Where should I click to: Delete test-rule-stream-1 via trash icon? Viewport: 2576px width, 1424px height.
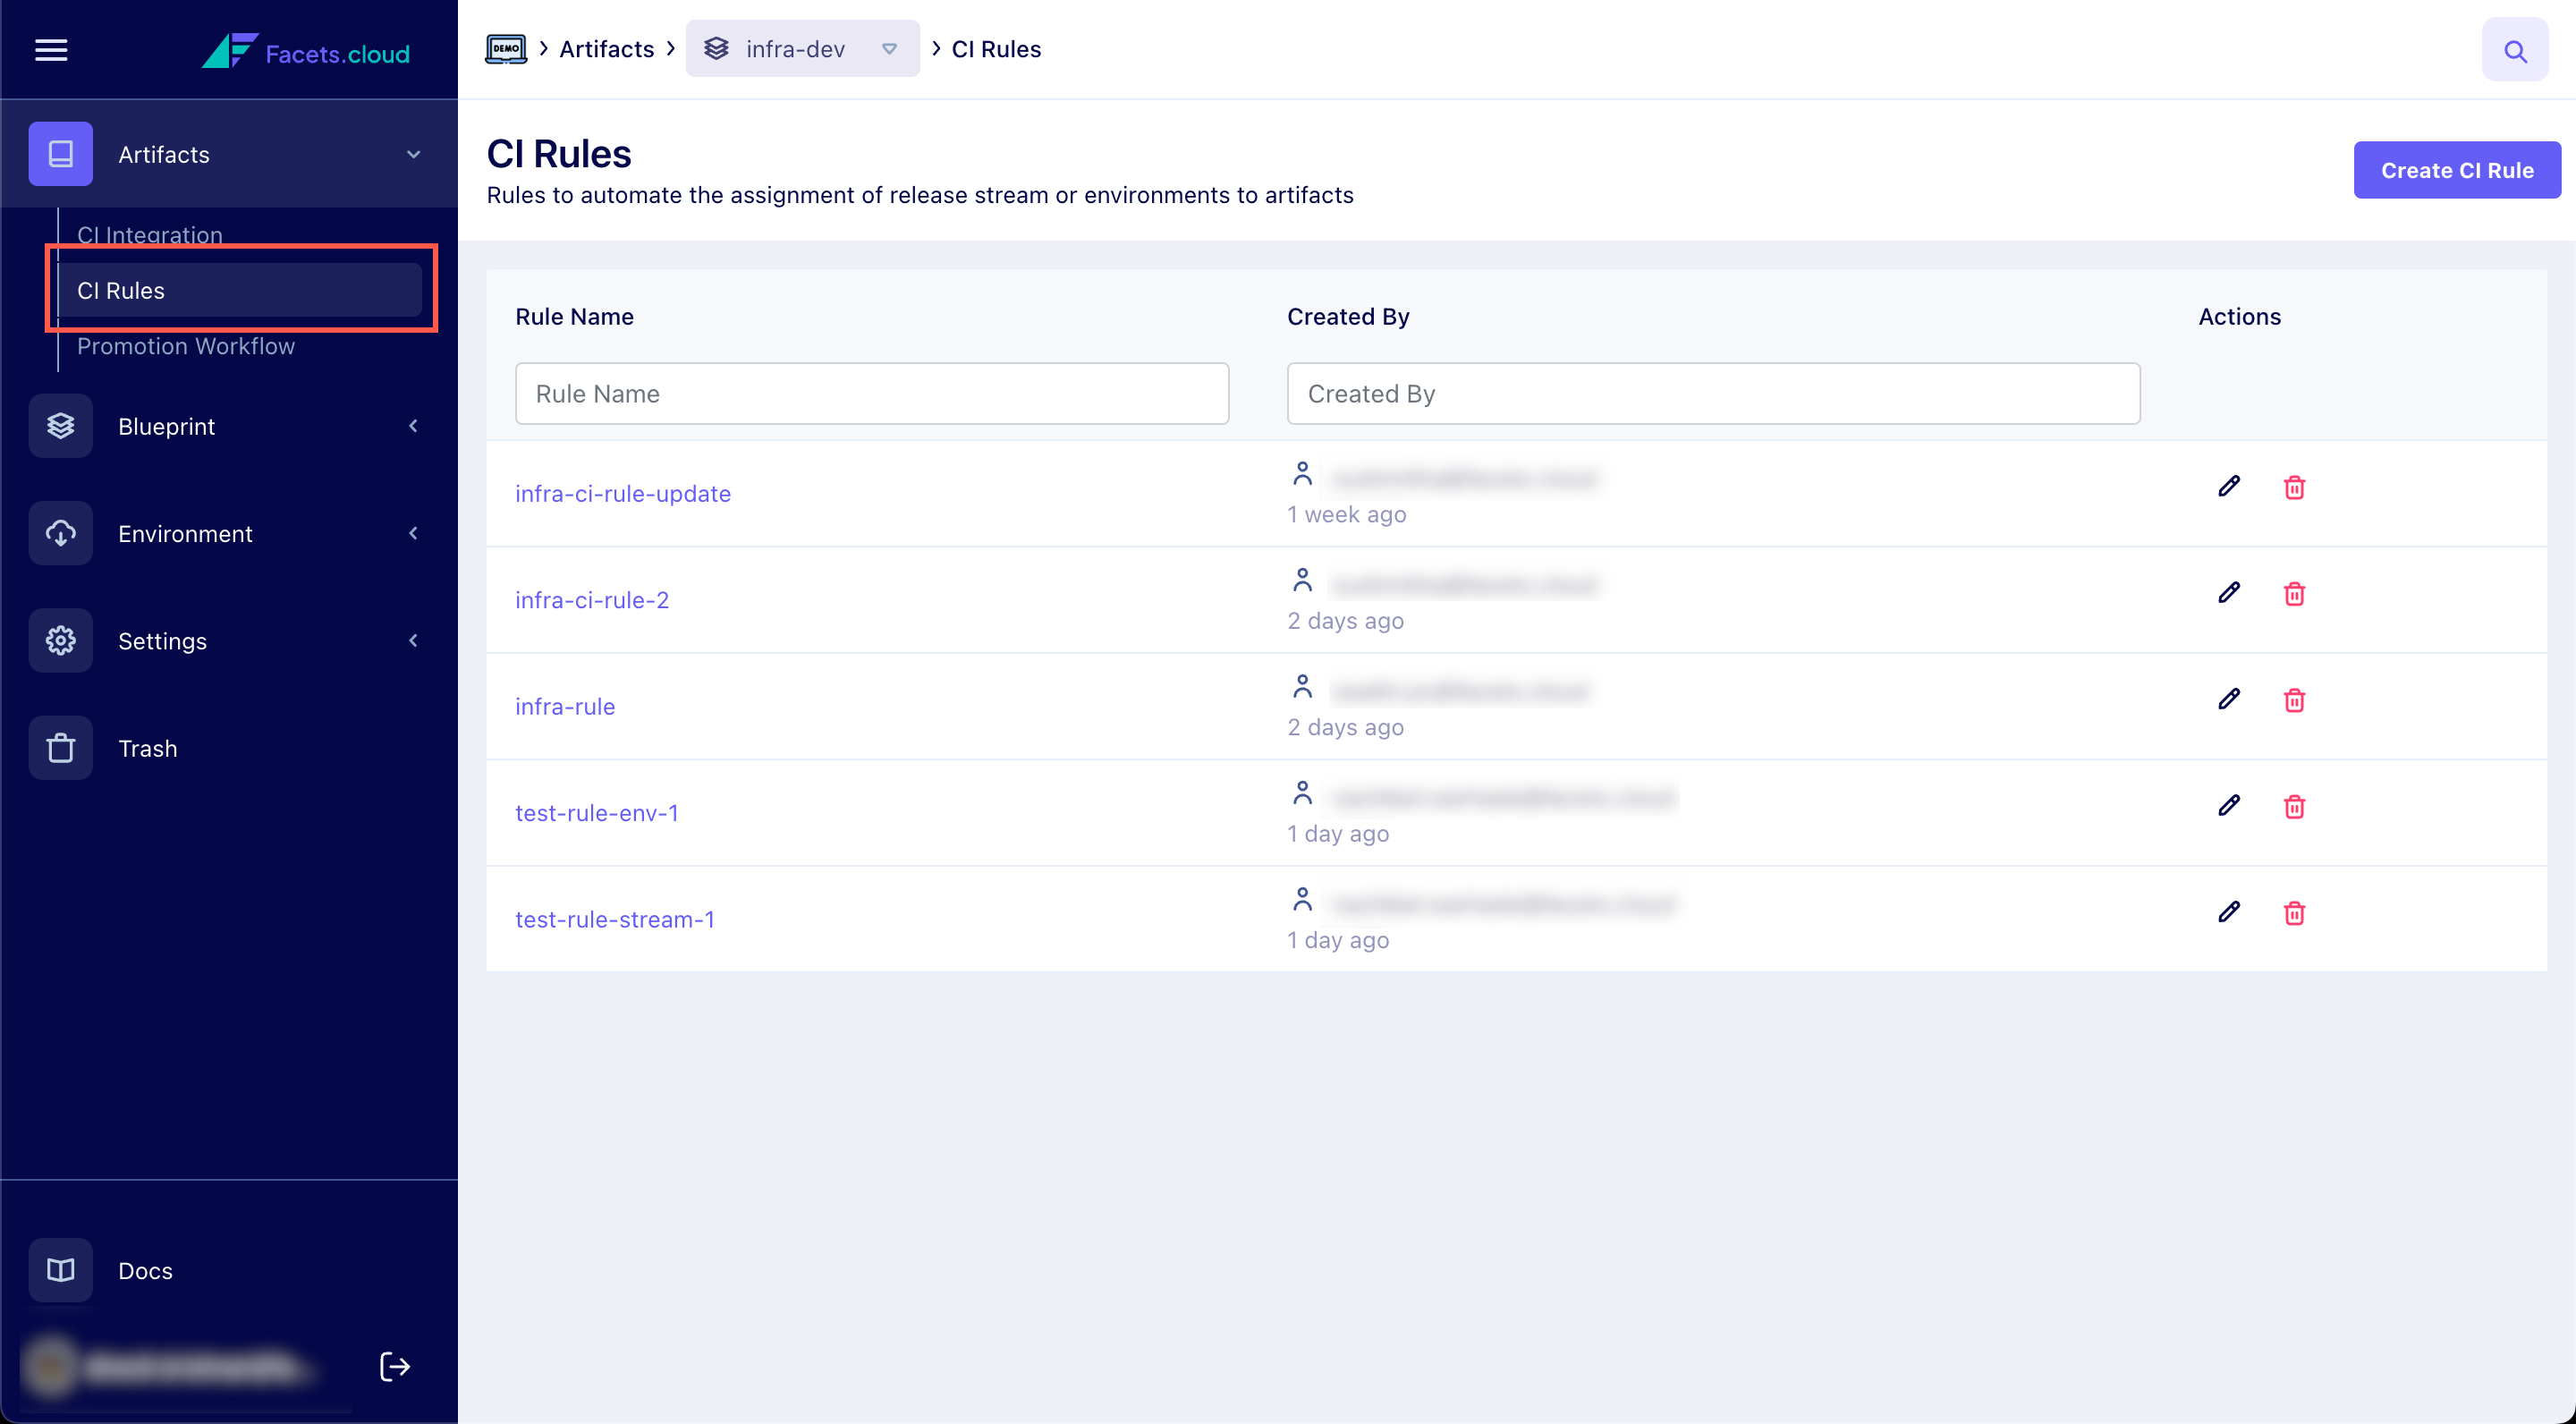(x=2294, y=913)
